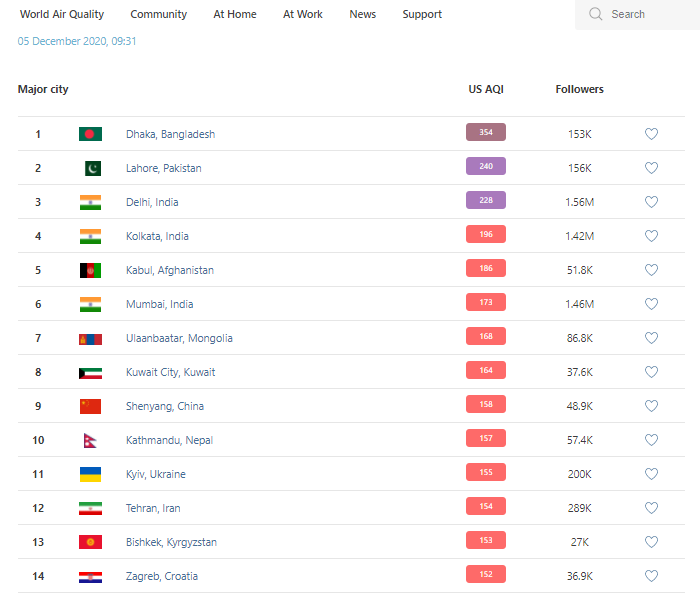Click the Afghanistan flag beside Kabul
The width and height of the screenshot is (700, 594).
click(90, 270)
